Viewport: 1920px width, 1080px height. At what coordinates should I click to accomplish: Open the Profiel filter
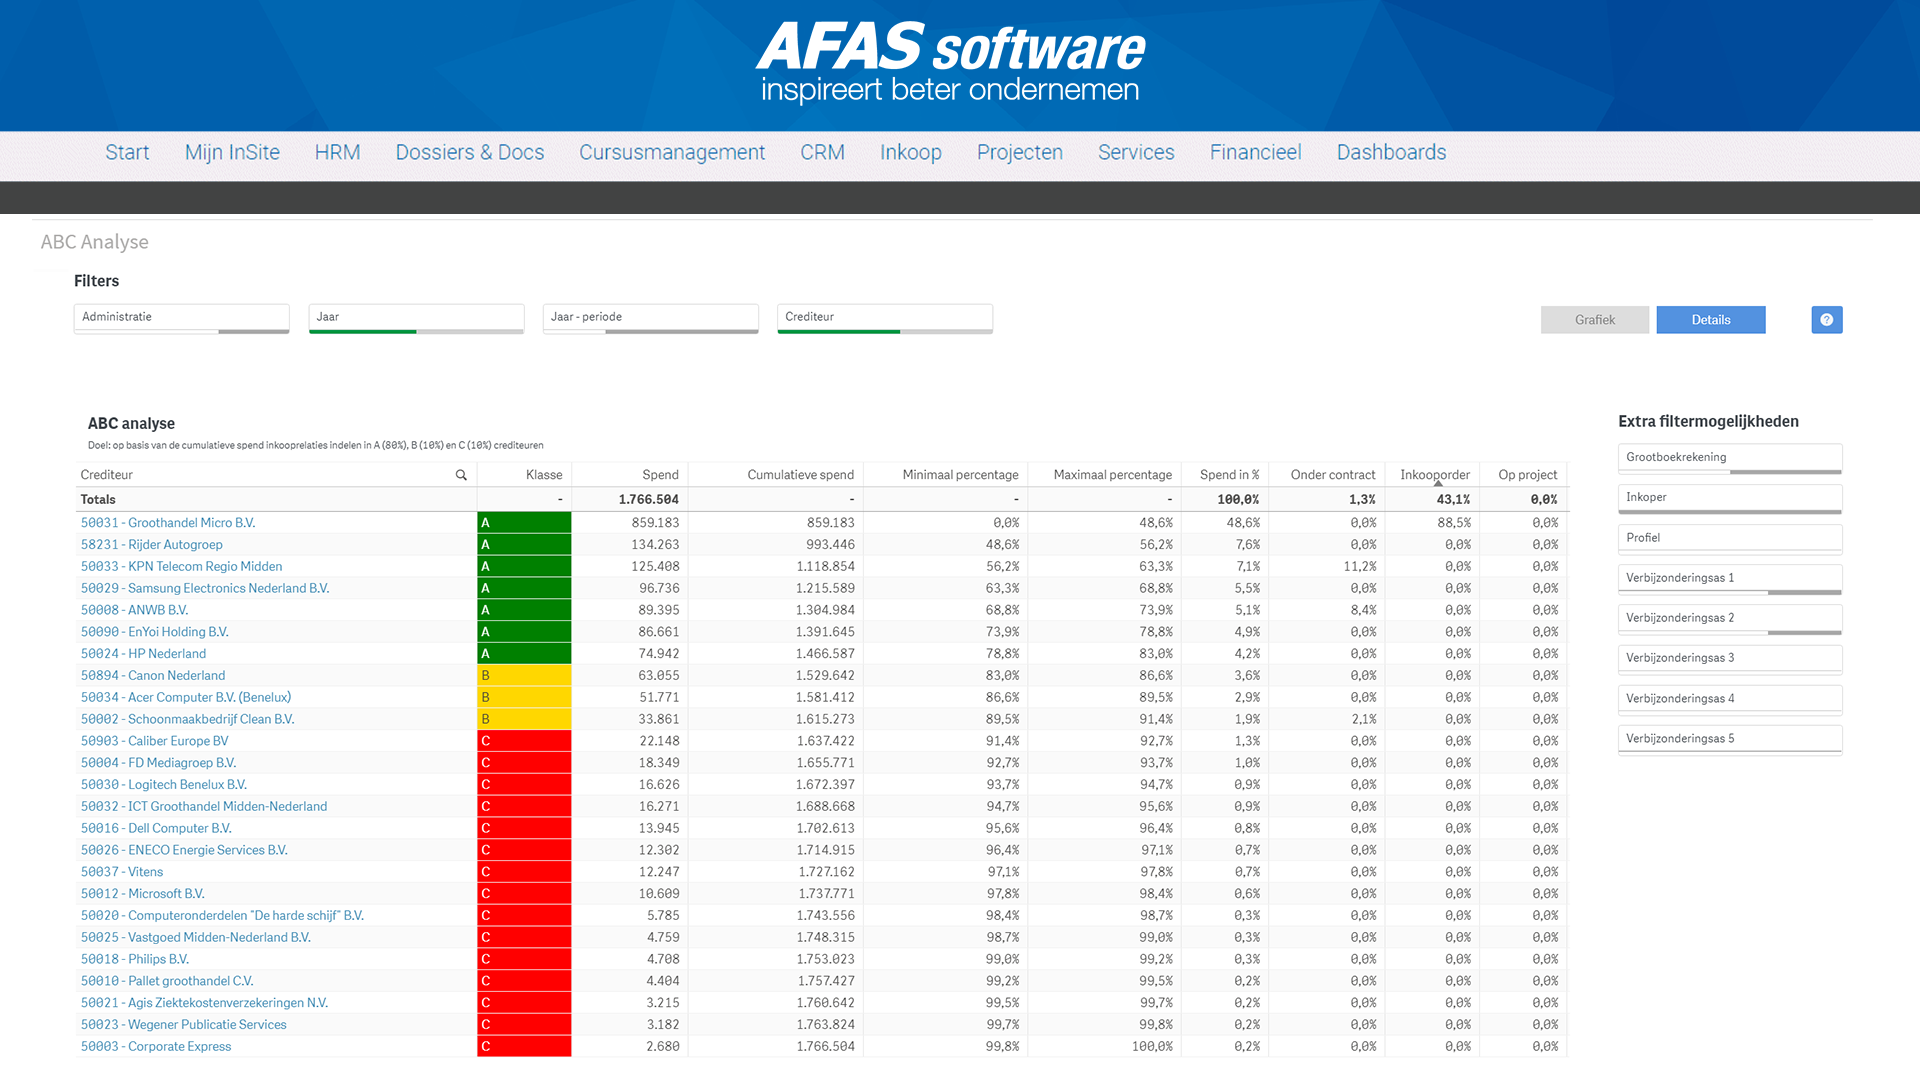1729,539
